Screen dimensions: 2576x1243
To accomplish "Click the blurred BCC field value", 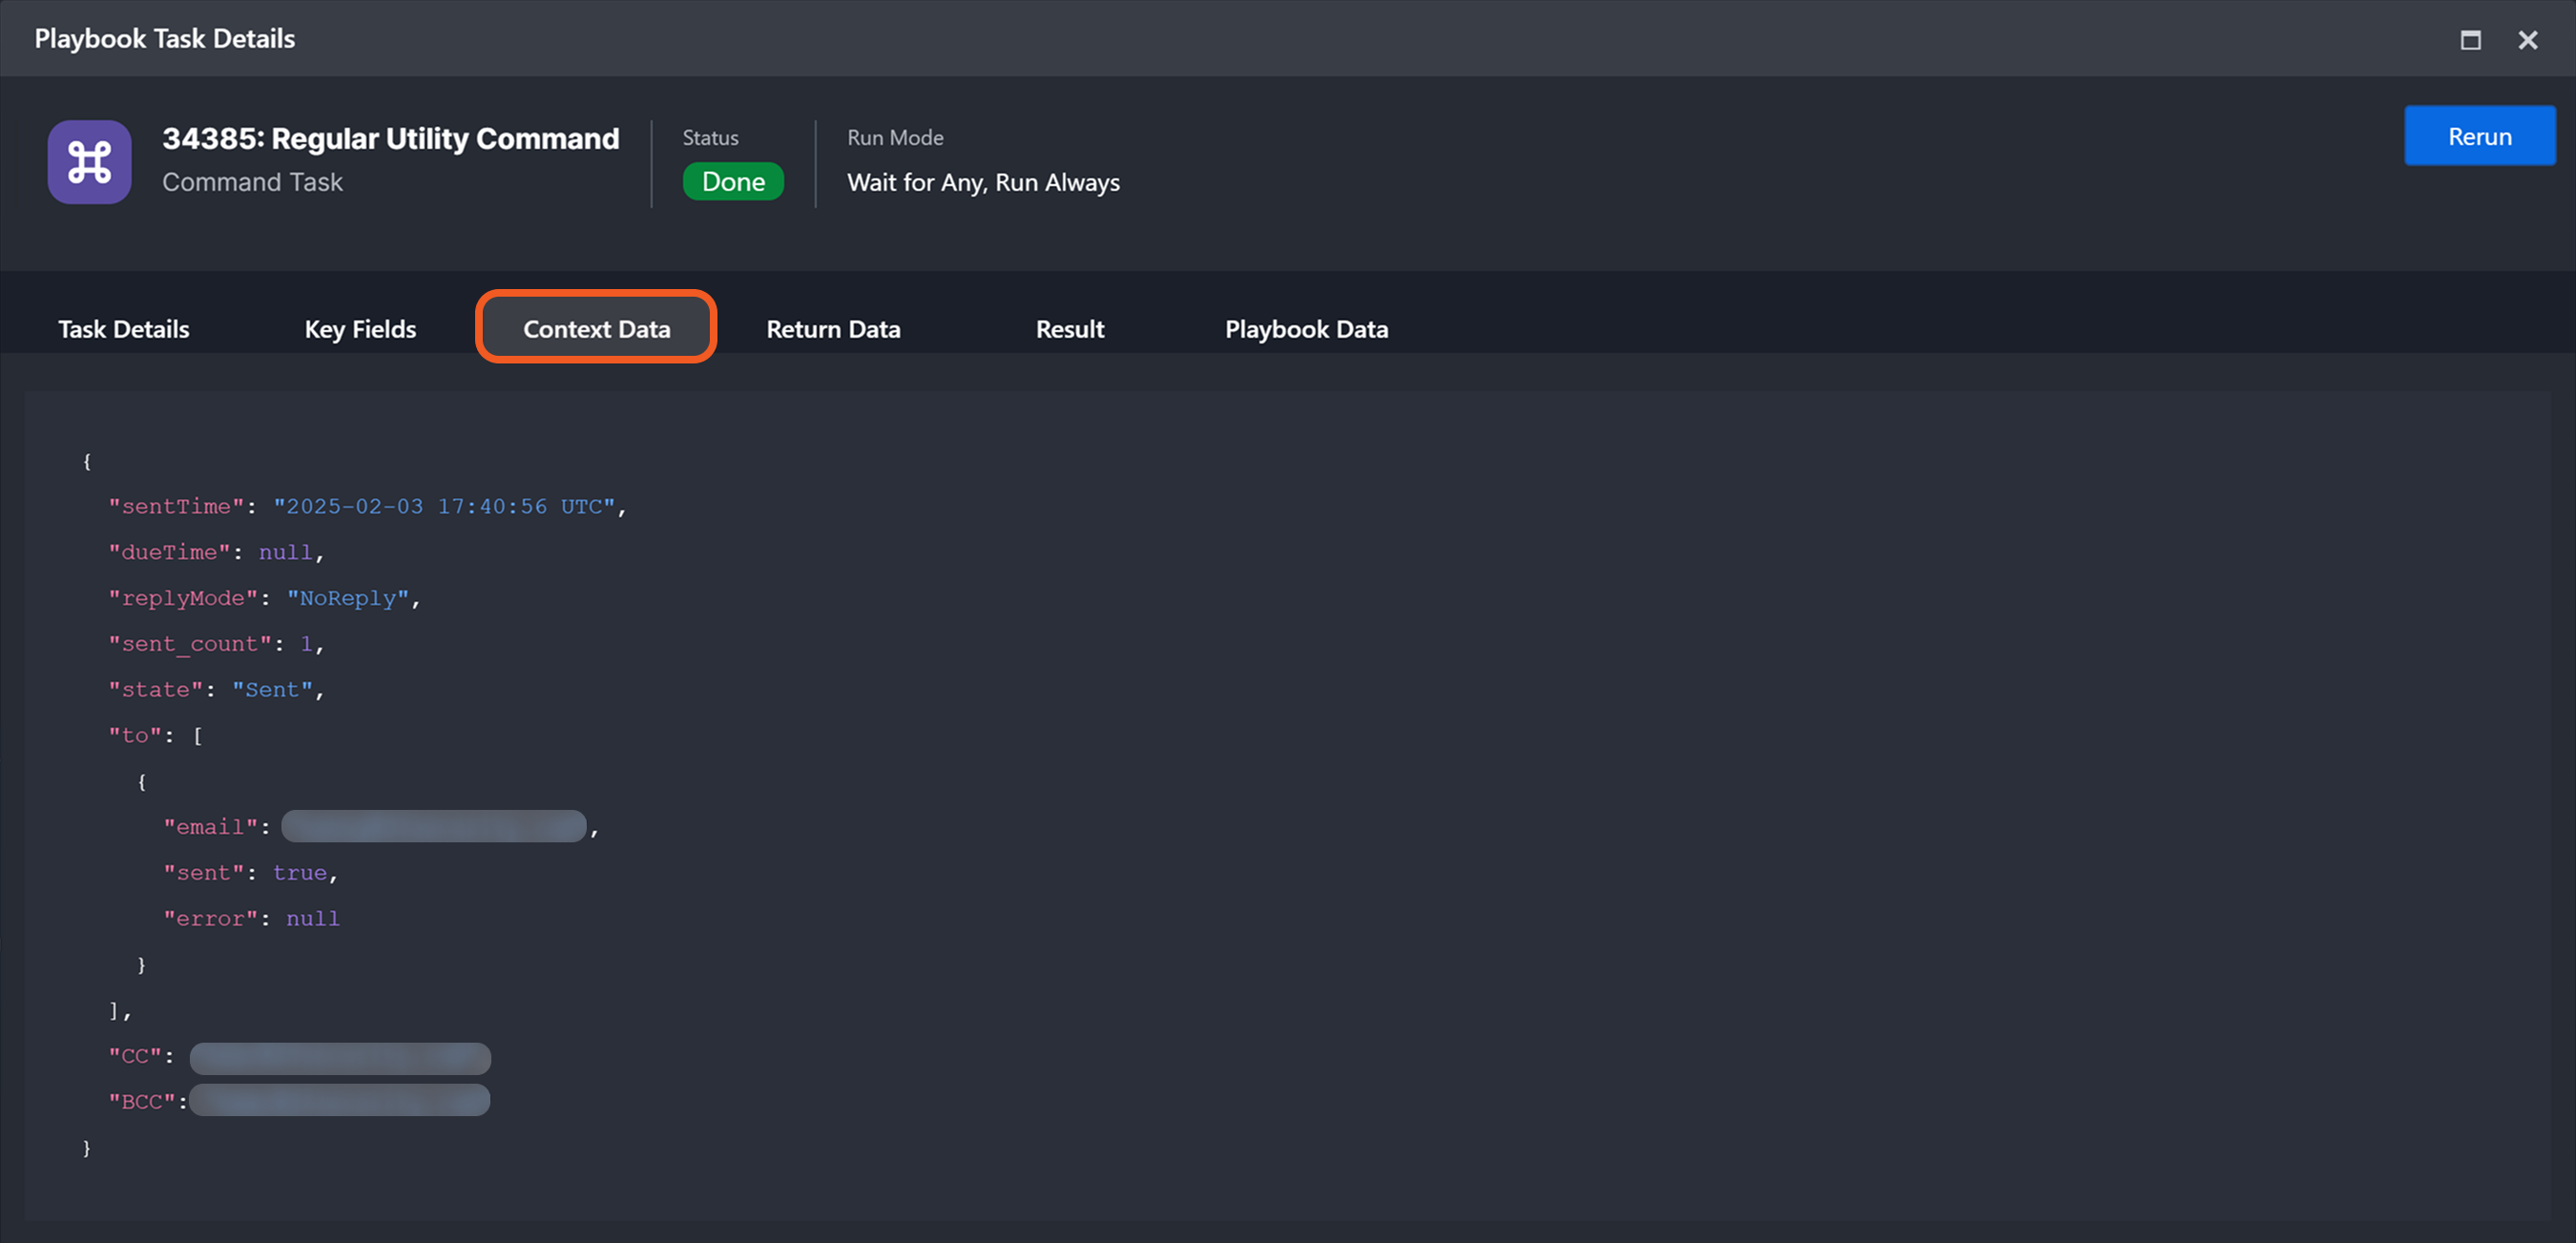I will (x=340, y=1101).
